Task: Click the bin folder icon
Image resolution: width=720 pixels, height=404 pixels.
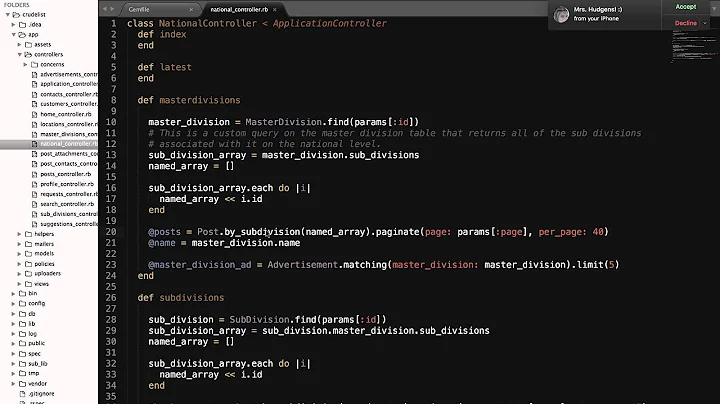Action: tap(22, 293)
